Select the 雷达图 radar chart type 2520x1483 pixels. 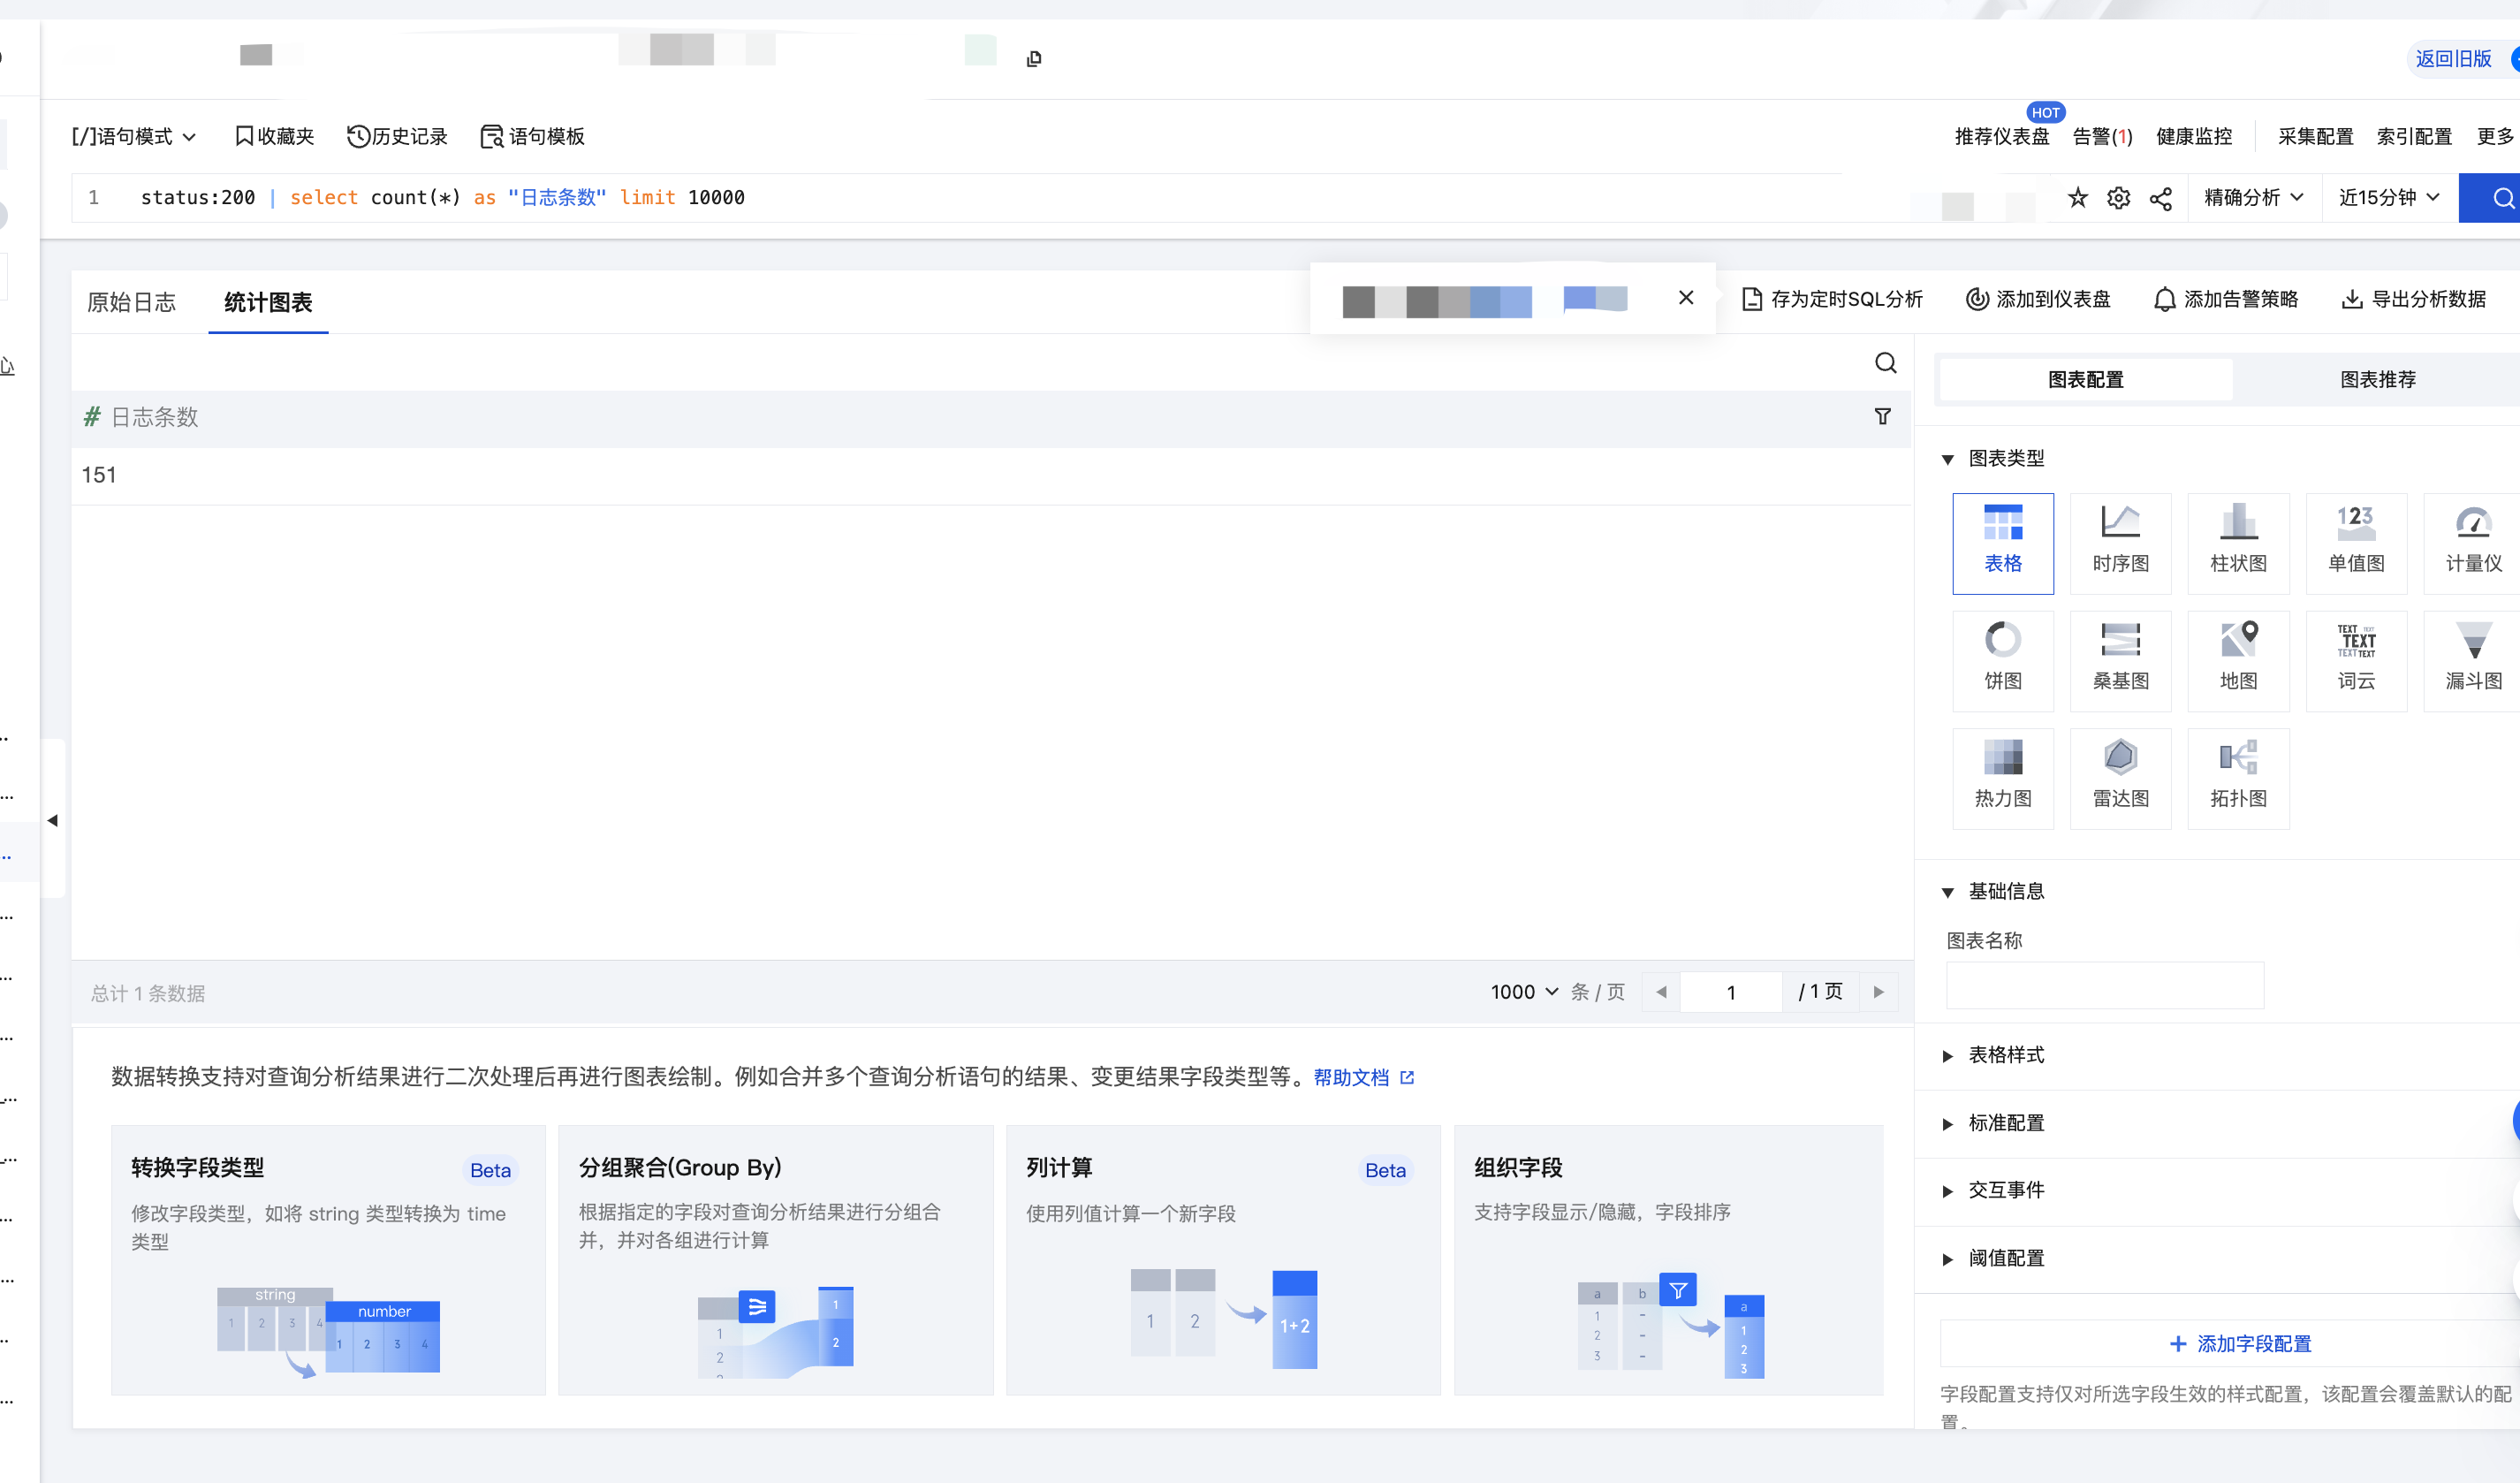2120,778
